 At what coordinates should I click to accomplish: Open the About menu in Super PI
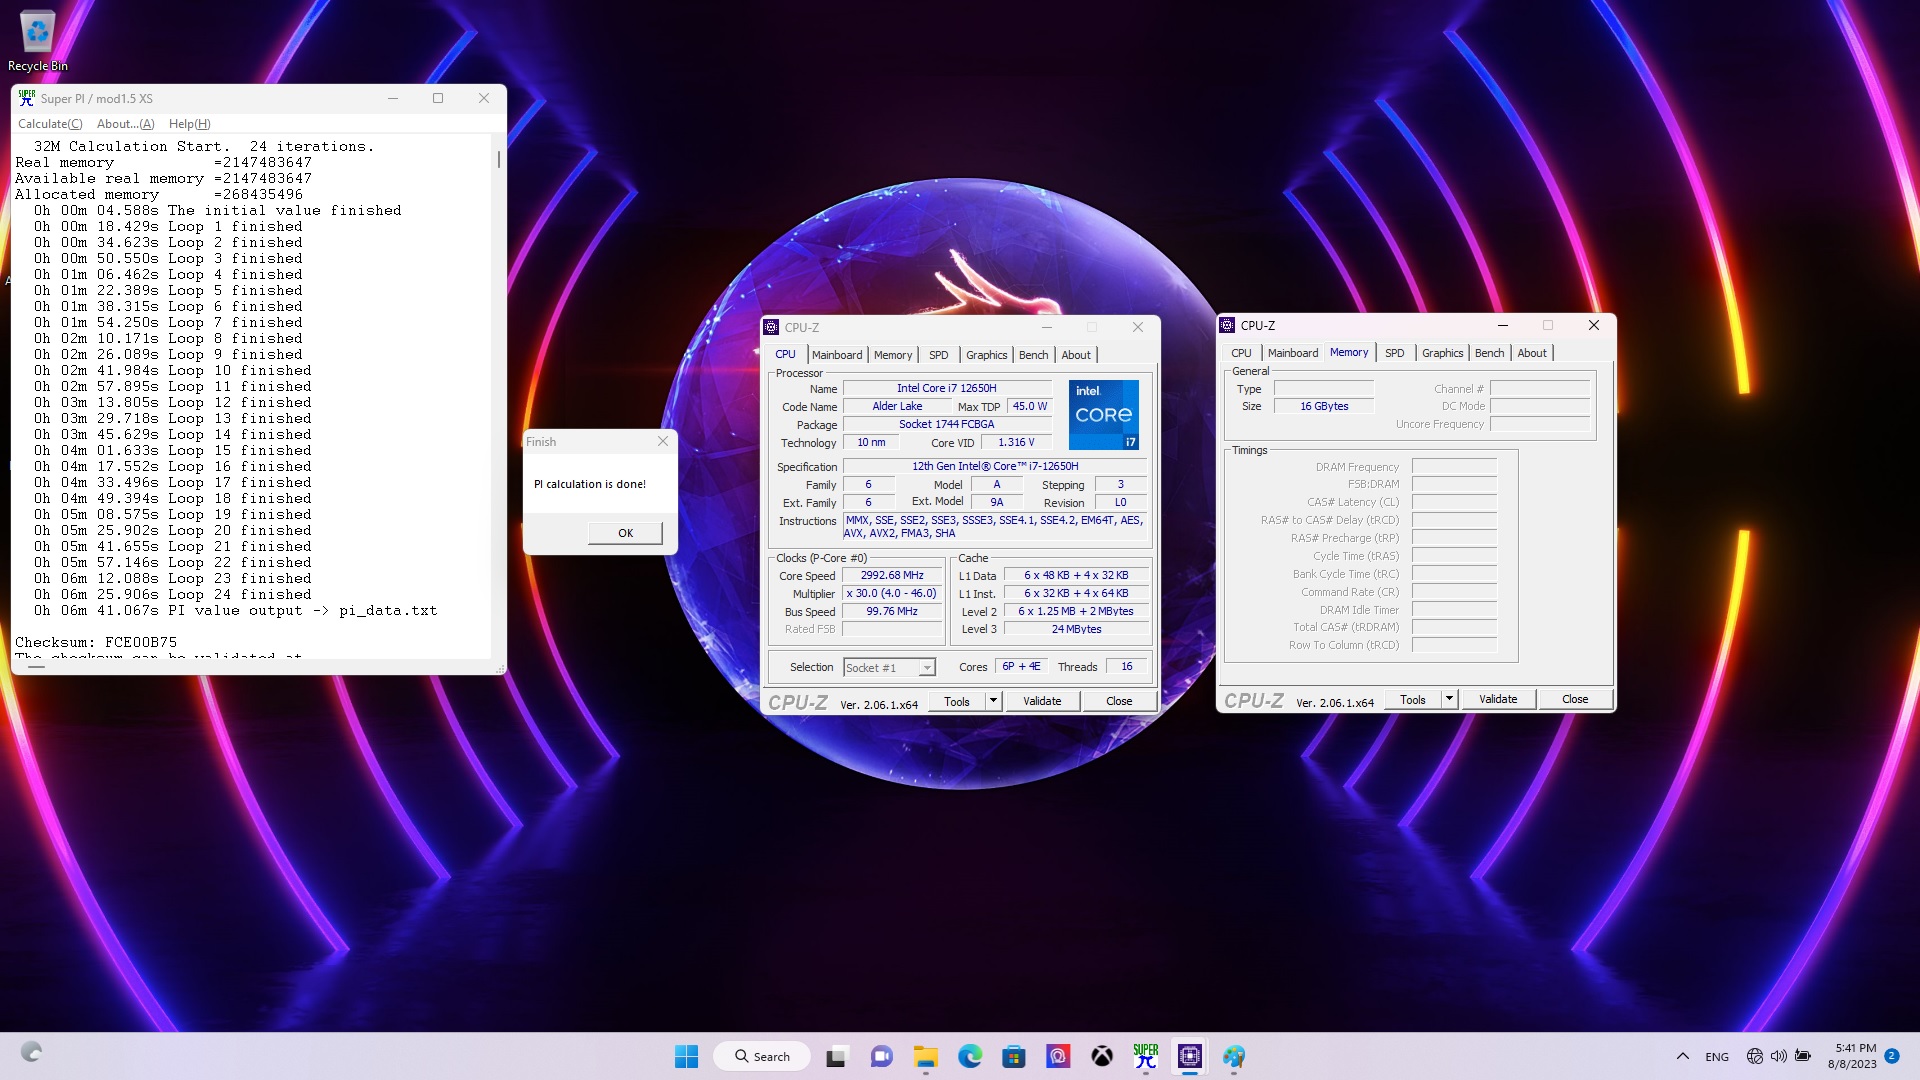[x=125, y=124]
